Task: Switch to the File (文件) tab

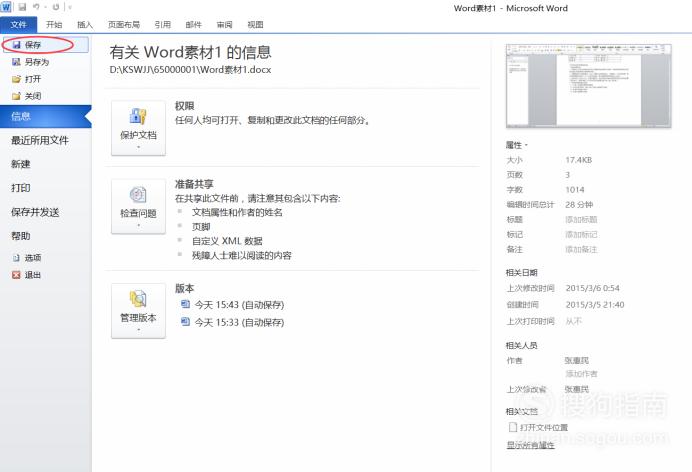Action: (x=19, y=25)
